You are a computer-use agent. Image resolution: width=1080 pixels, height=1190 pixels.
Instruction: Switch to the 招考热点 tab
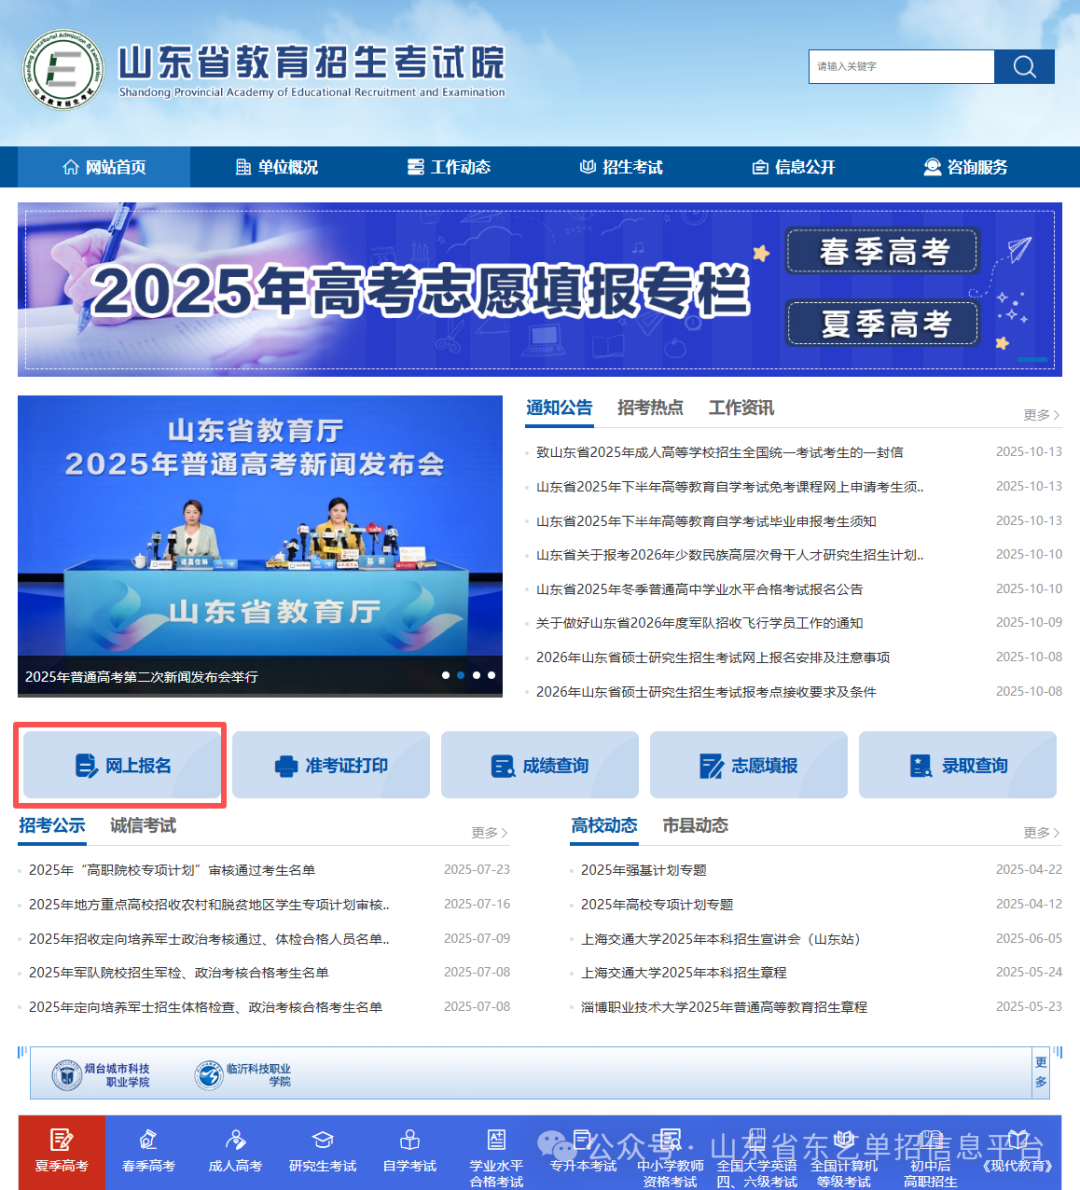650,408
